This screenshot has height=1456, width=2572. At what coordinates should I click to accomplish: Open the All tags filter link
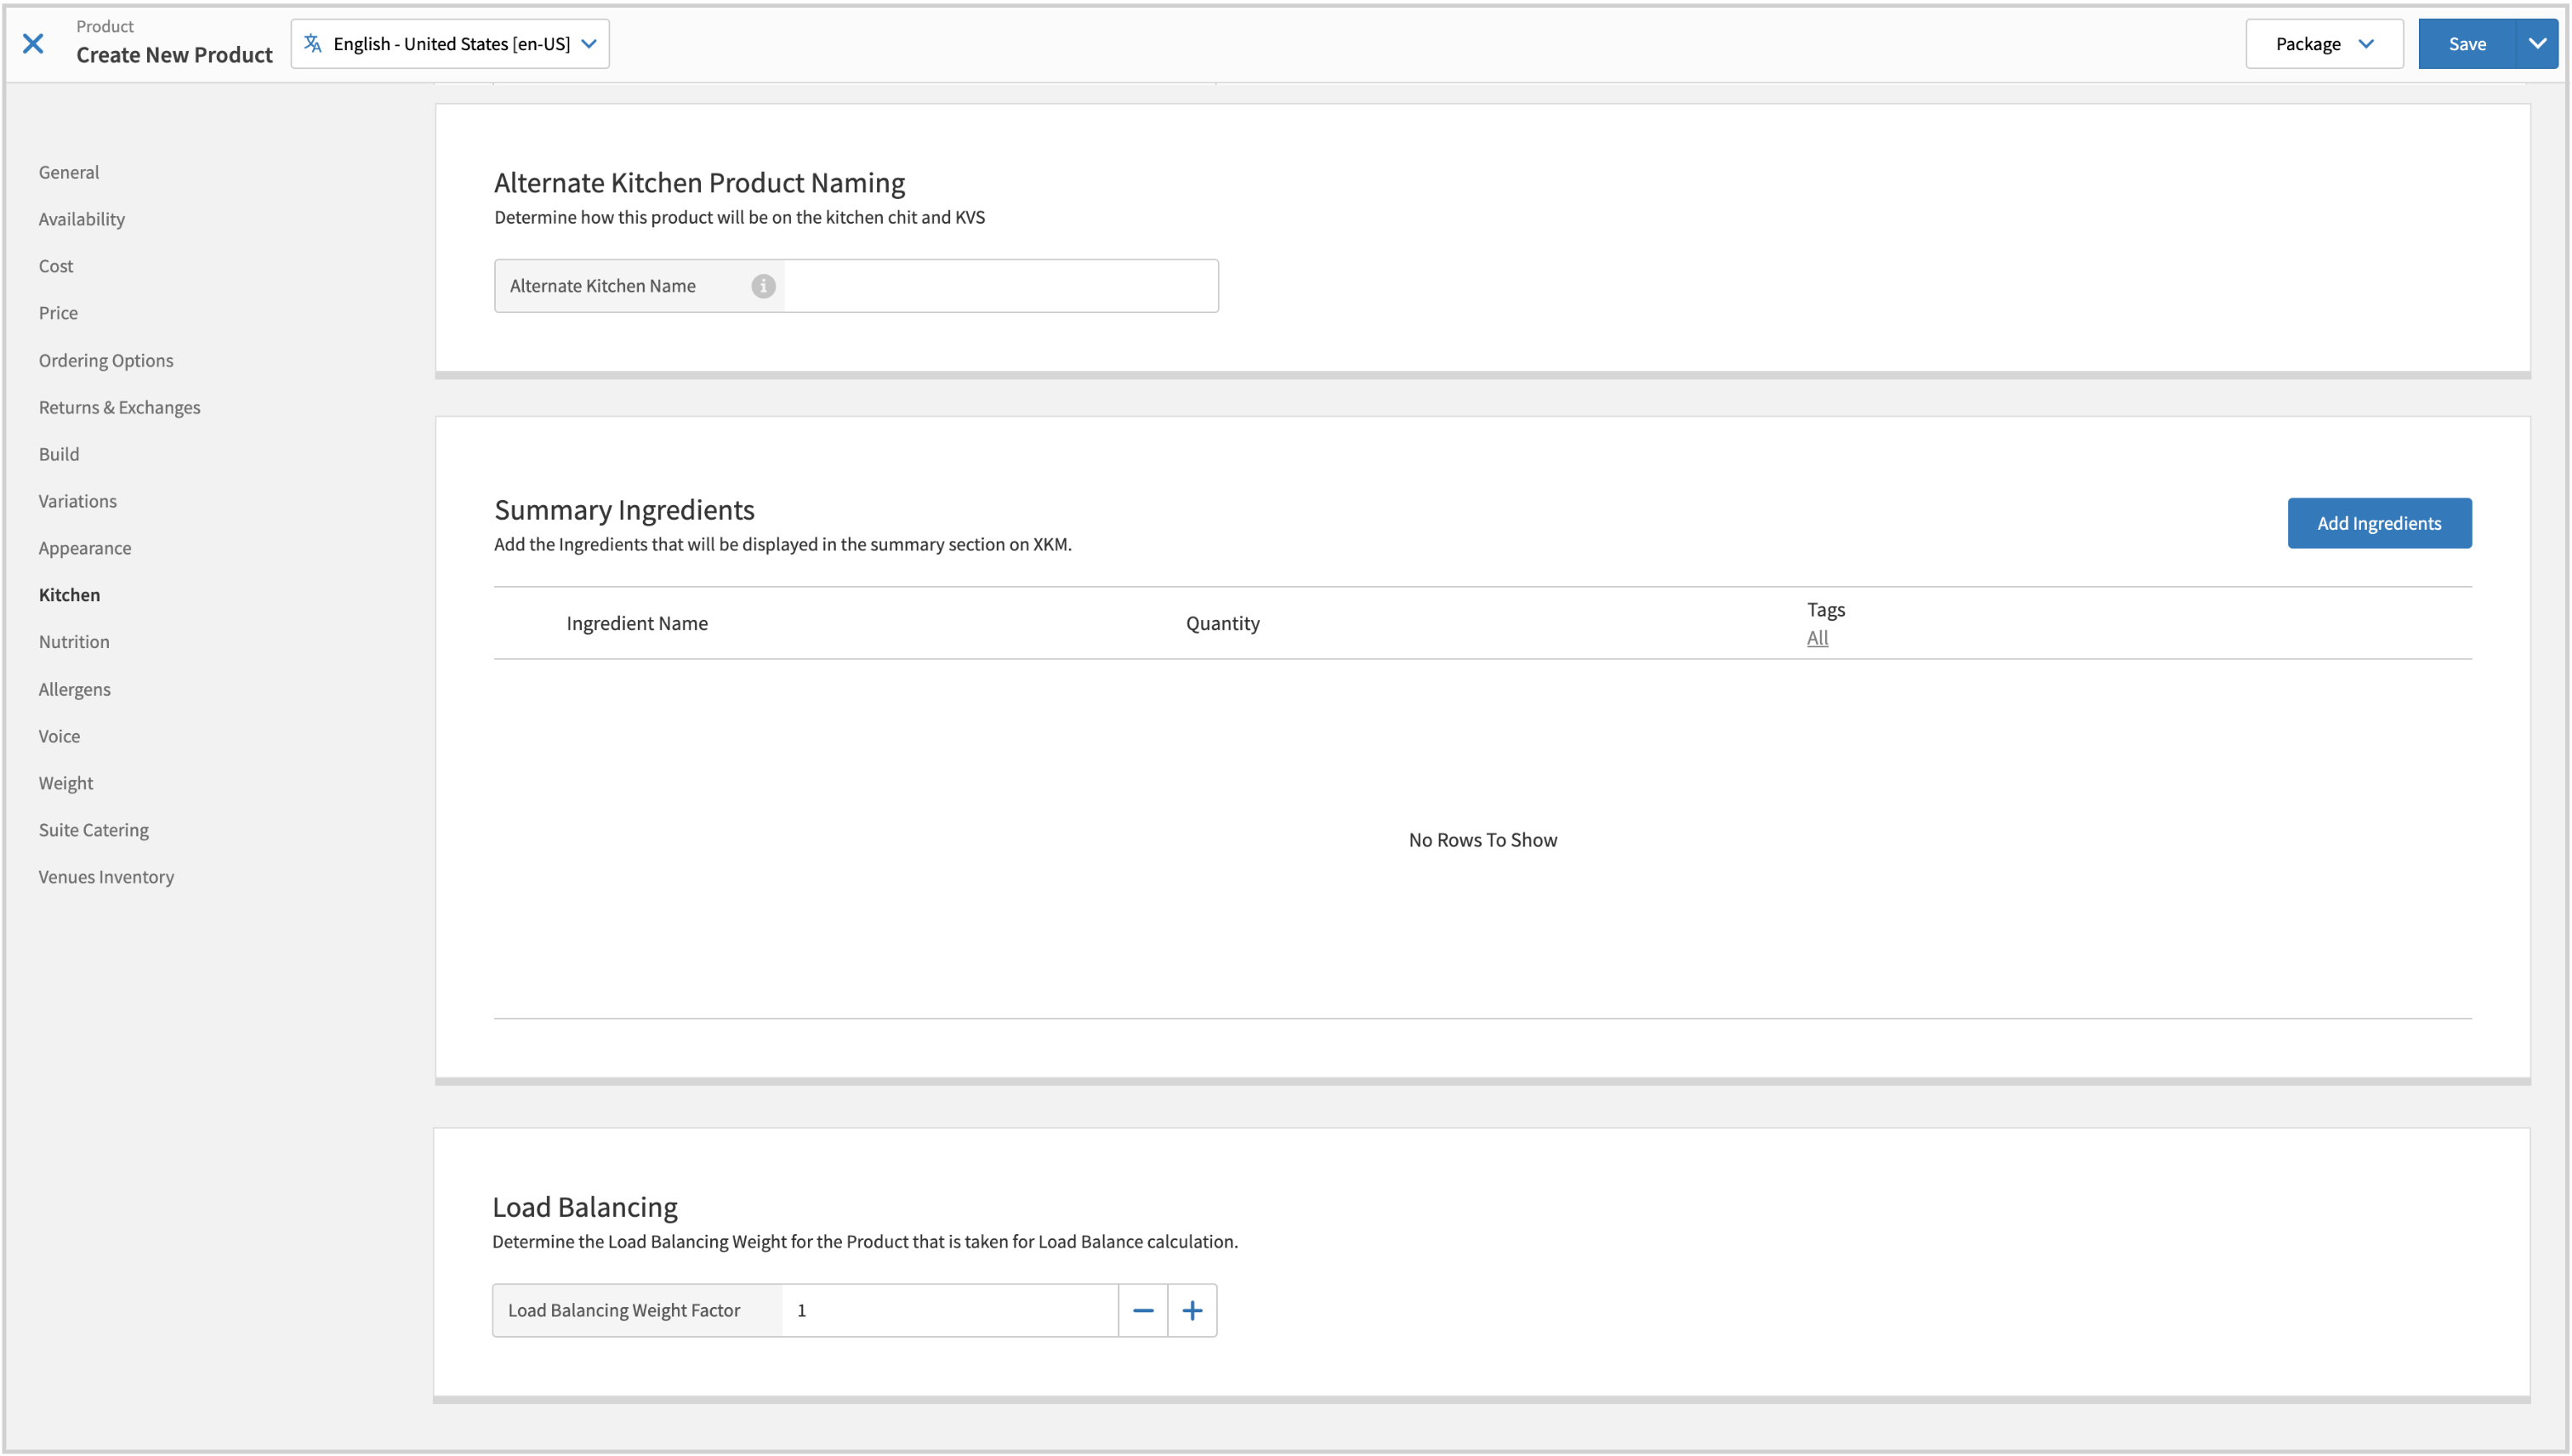click(1817, 637)
